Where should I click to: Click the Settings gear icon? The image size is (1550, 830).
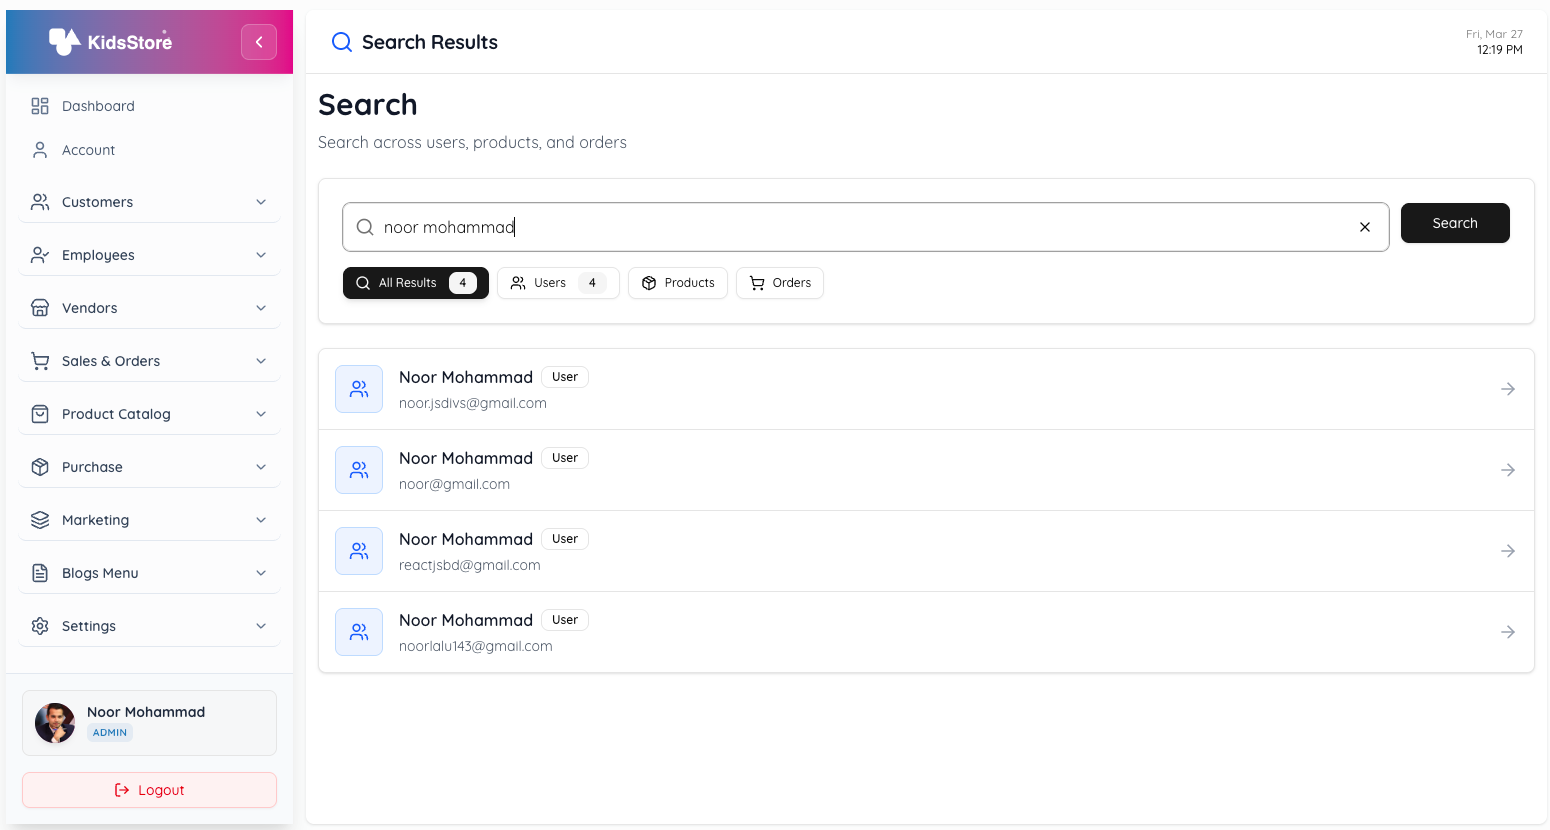pyautogui.click(x=40, y=625)
